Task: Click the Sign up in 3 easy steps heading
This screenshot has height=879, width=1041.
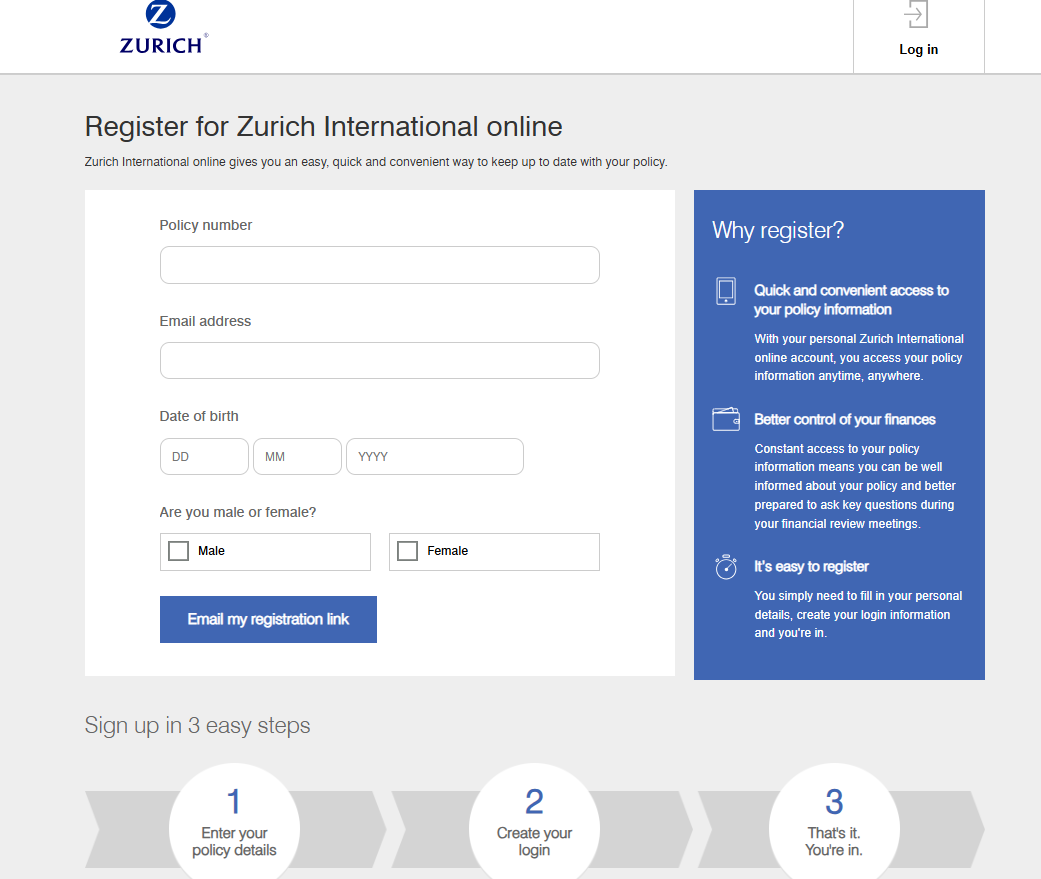Action: tap(197, 726)
